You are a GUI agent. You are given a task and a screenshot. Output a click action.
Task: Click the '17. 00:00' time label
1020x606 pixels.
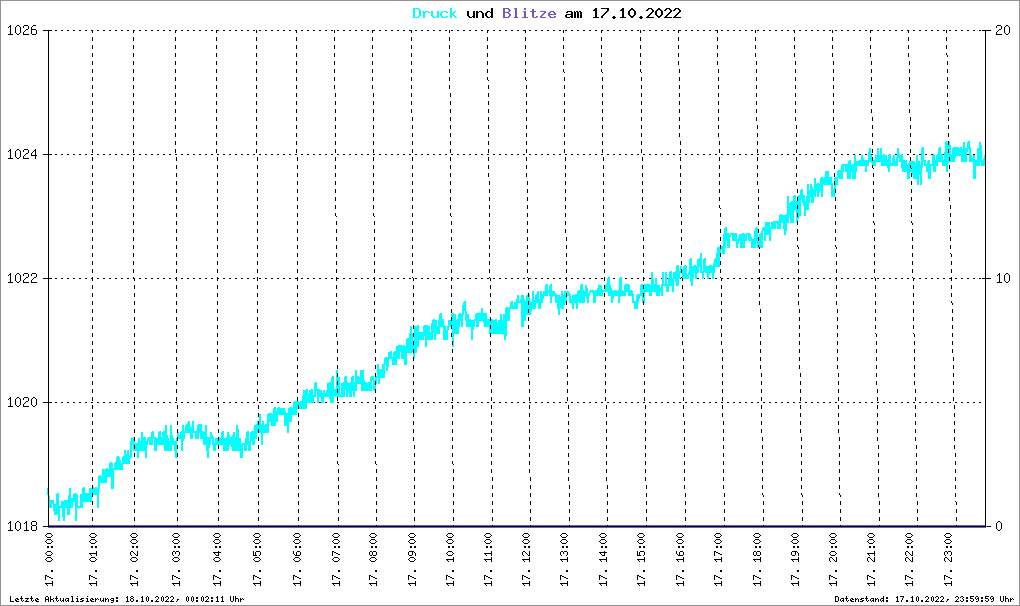(x=49, y=560)
